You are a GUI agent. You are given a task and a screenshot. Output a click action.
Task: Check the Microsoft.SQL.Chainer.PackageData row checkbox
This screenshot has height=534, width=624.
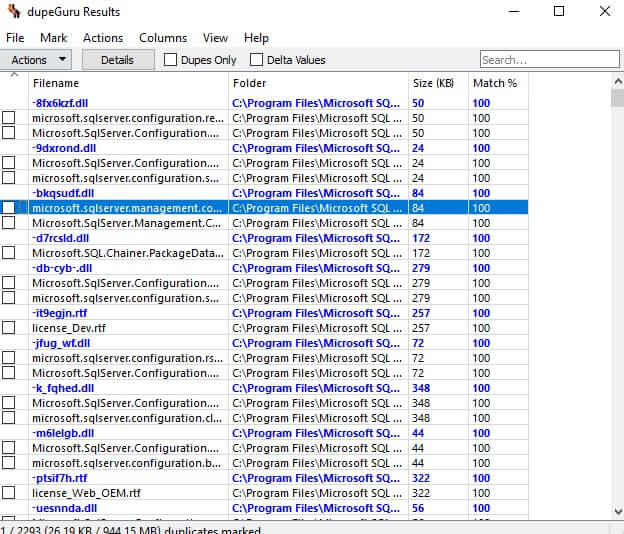click(9, 253)
